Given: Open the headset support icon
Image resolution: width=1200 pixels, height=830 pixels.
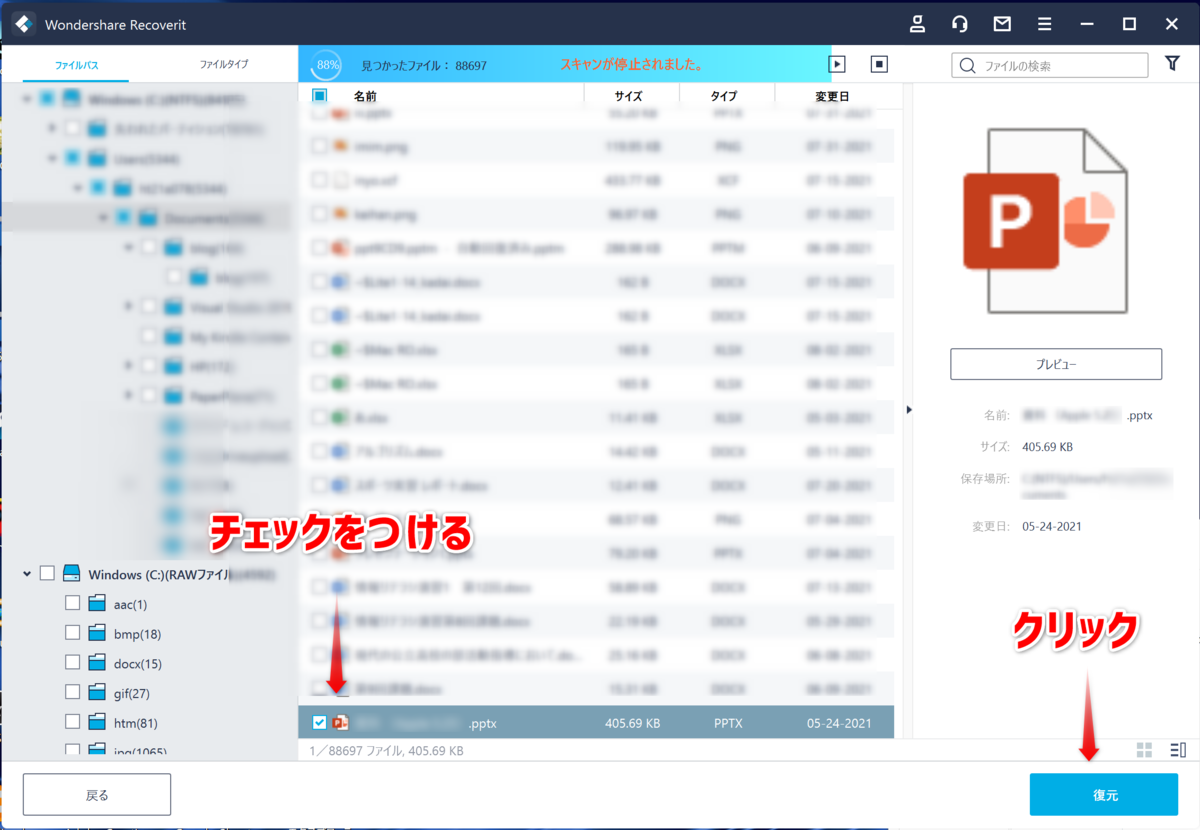Looking at the screenshot, I should pyautogui.click(x=960, y=24).
